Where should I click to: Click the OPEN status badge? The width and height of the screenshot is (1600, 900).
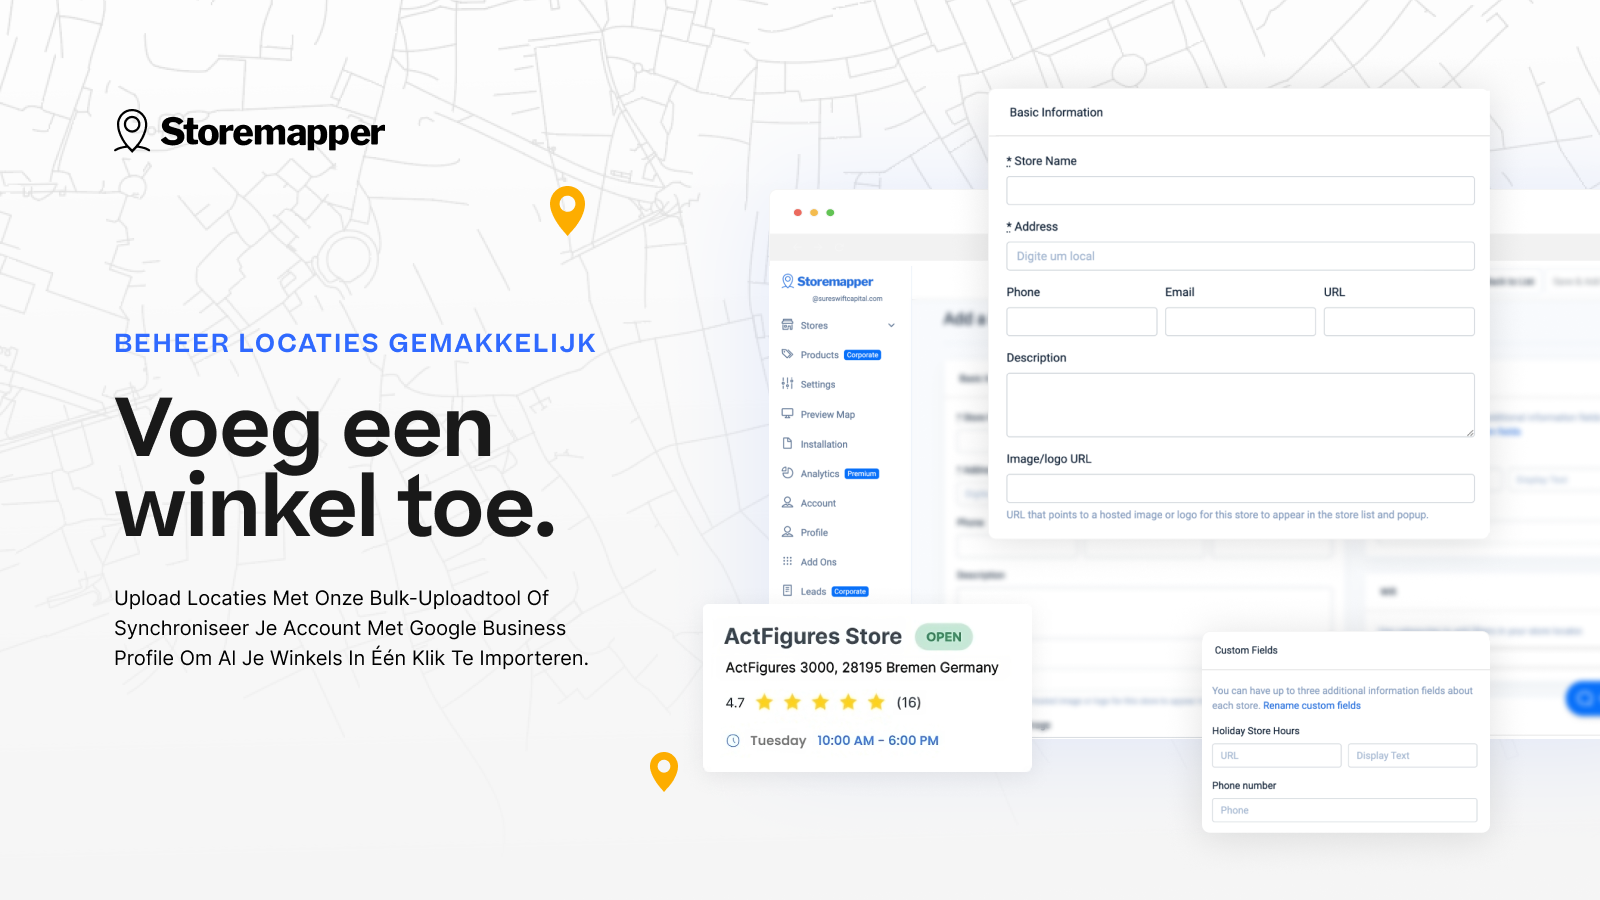[x=943, y=637]
